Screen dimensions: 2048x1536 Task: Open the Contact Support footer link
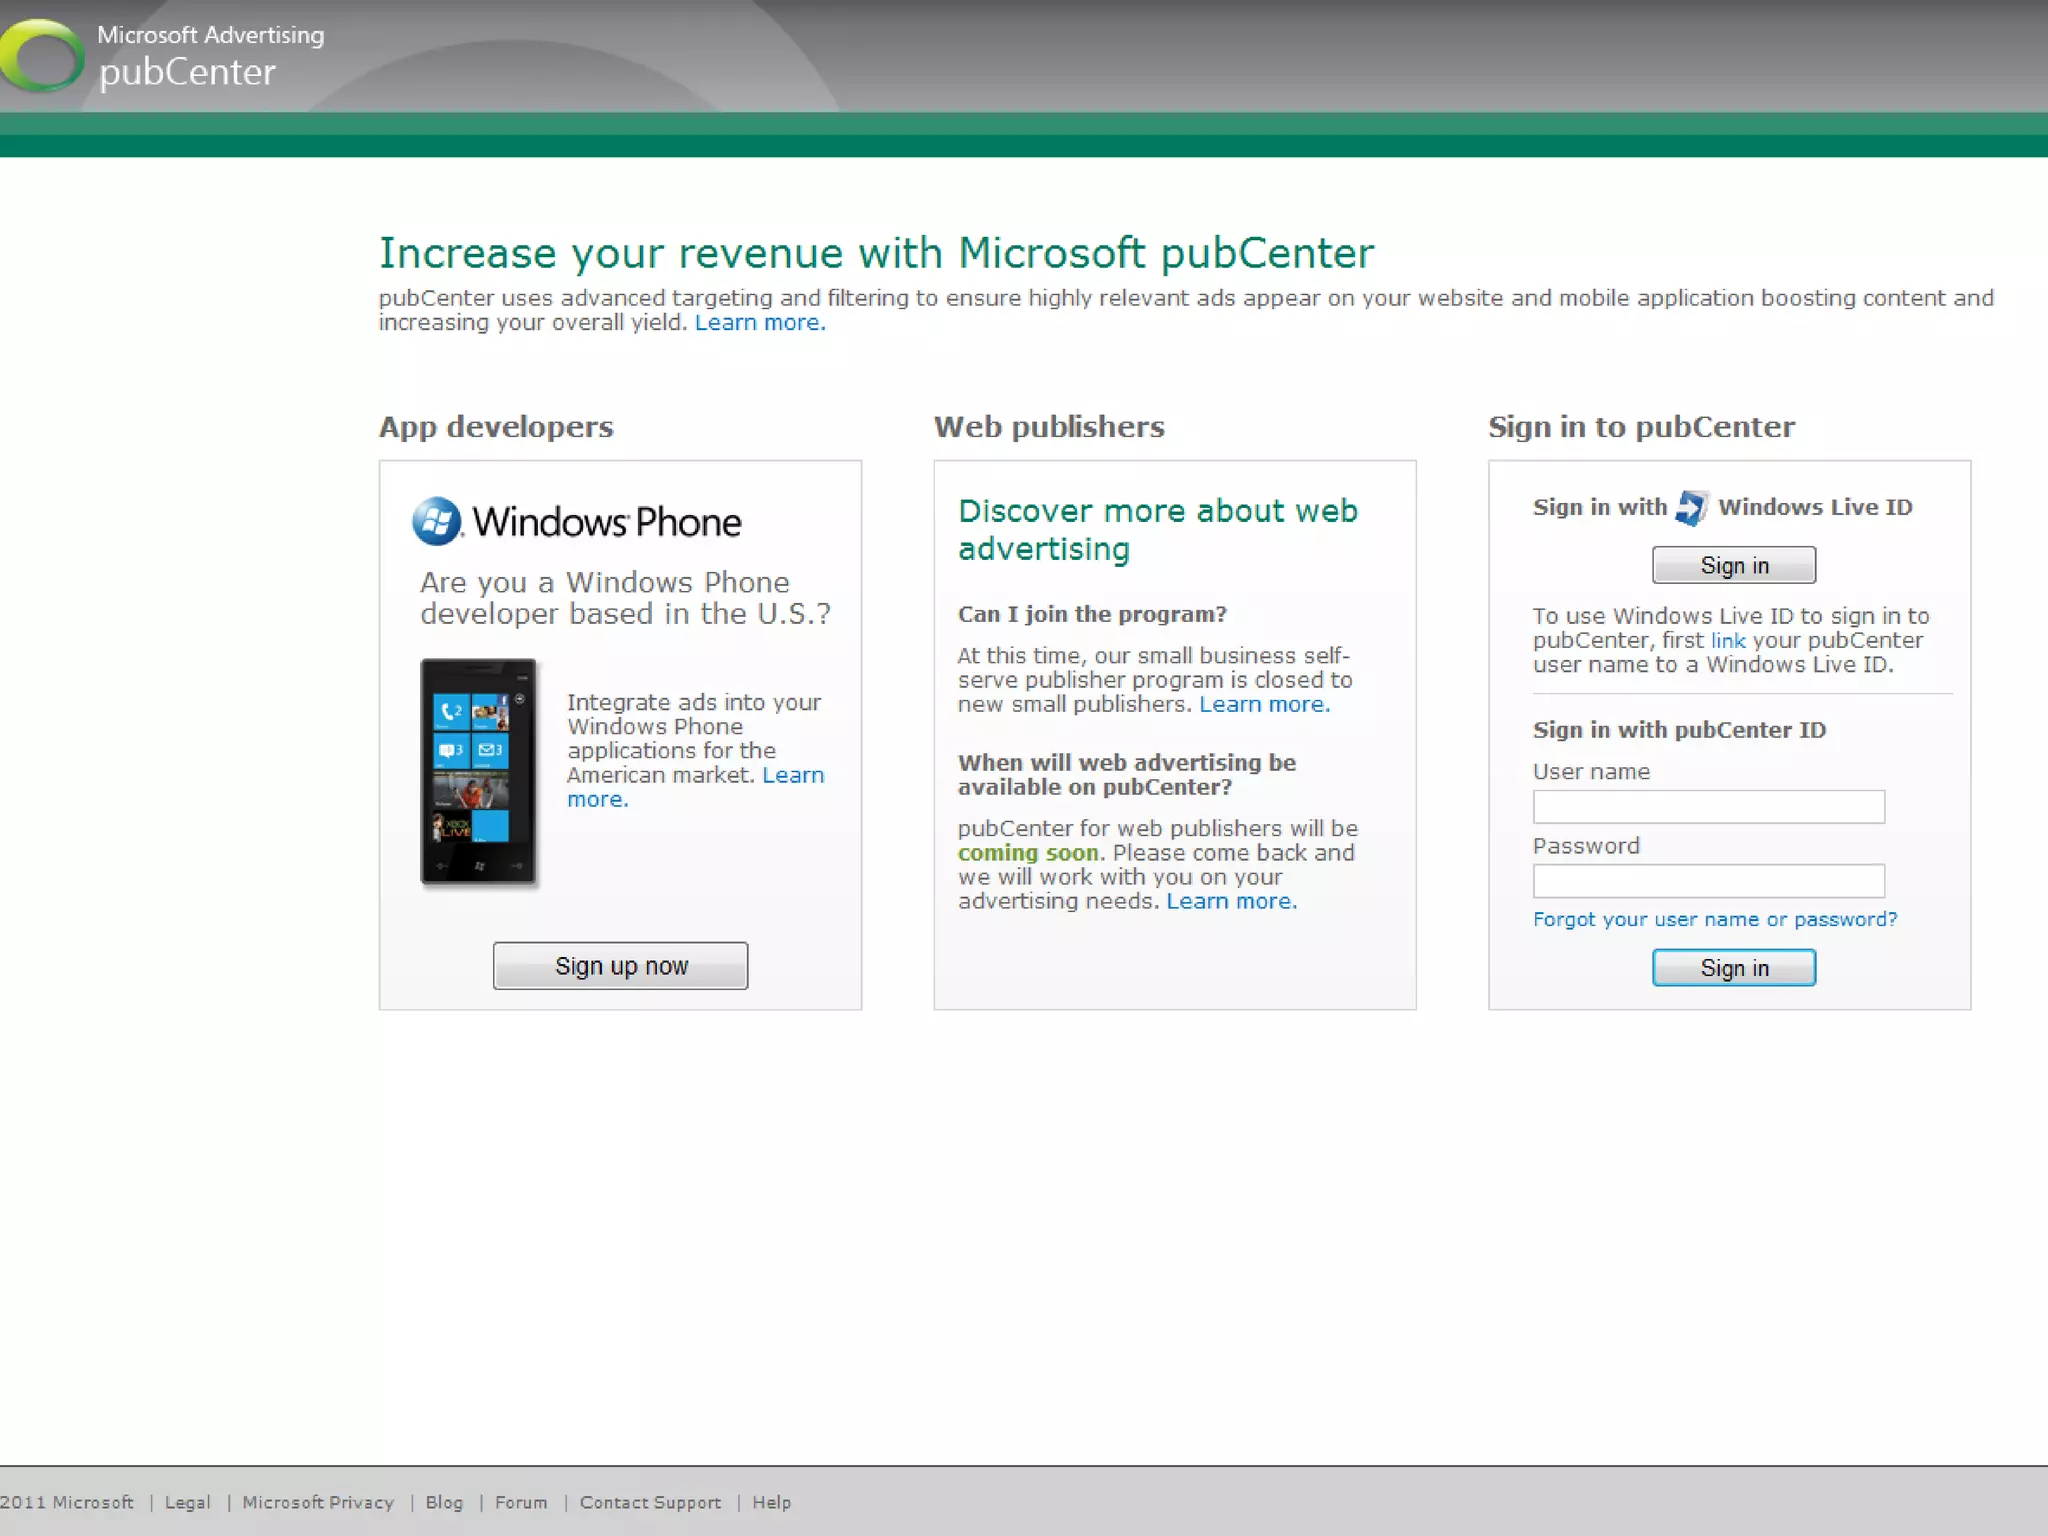[650, 1502]
